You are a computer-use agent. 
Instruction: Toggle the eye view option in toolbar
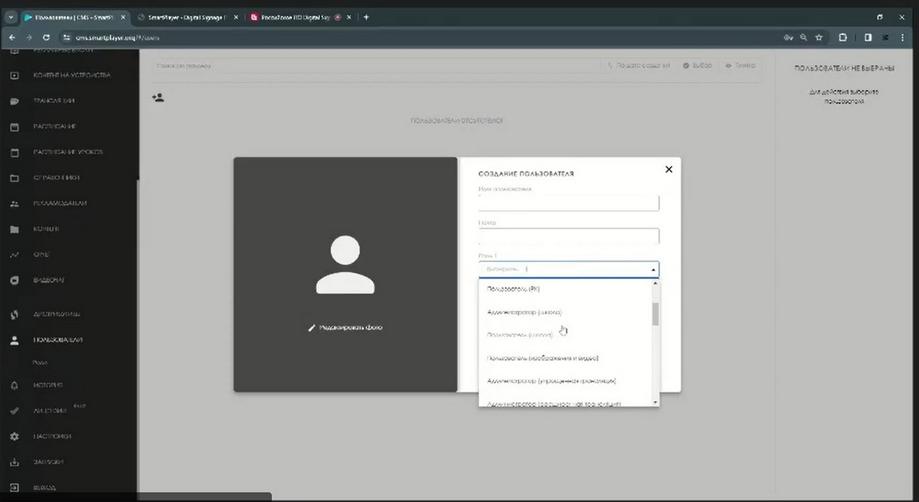click(x=741, y=66)
